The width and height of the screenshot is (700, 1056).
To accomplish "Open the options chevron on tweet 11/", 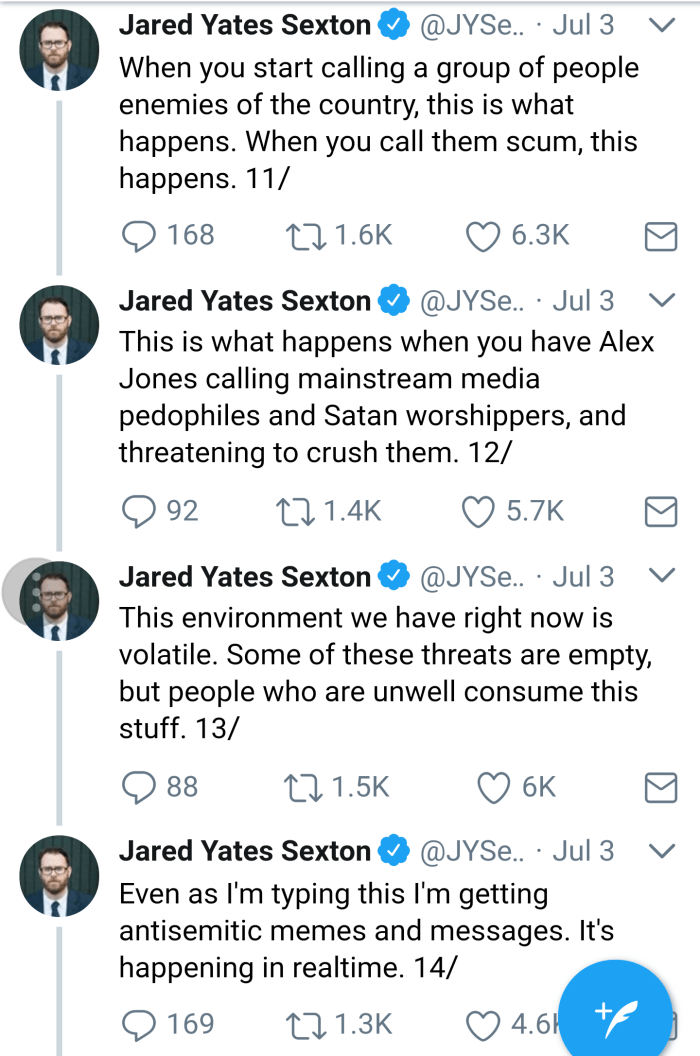I will tap(662, 25).
